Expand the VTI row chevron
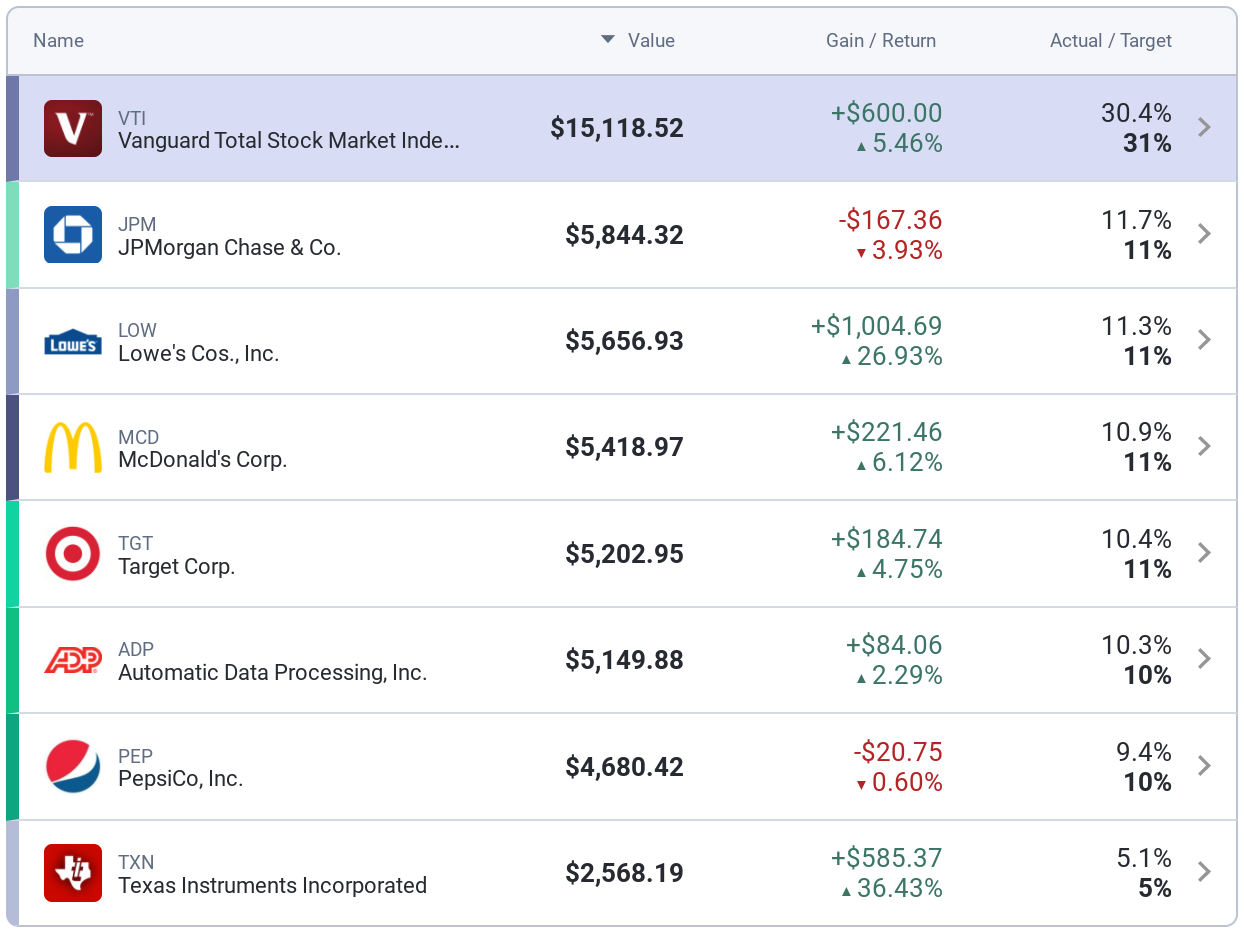 (1204, 128)
